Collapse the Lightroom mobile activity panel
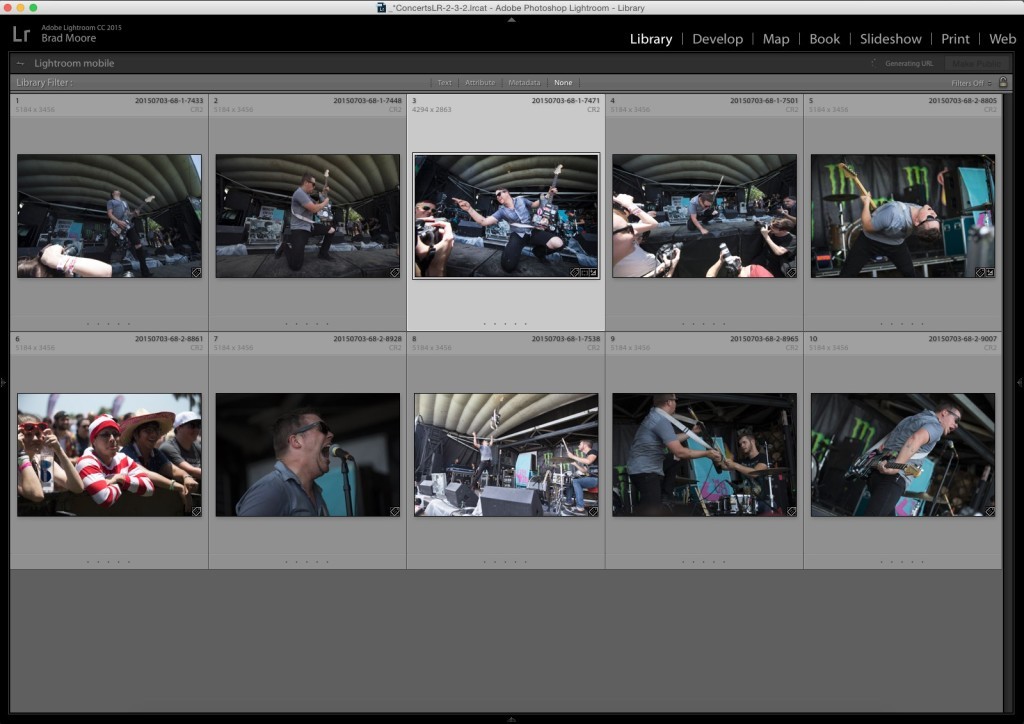1024x724 pixels. pos(19,63)
